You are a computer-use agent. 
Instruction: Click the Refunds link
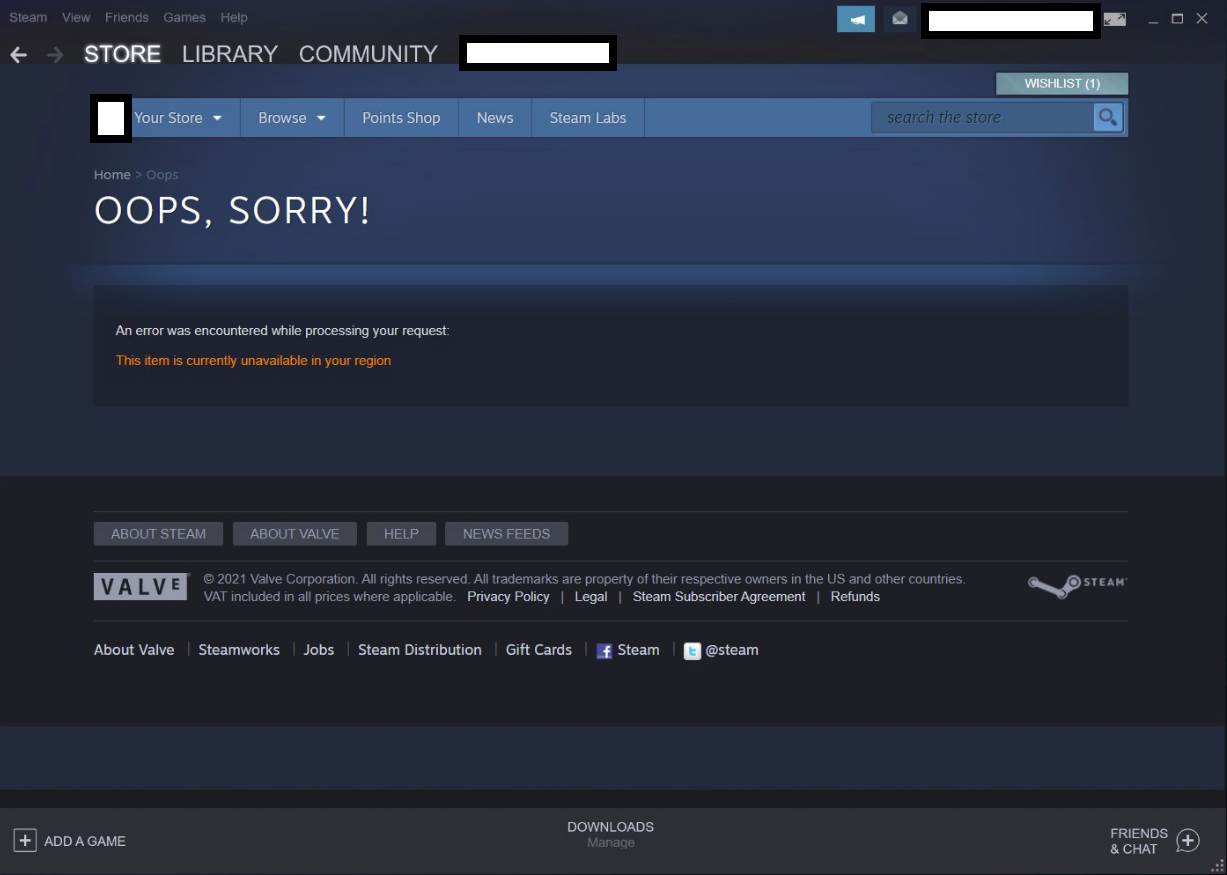pyautogui.click(x=855, y=596)
